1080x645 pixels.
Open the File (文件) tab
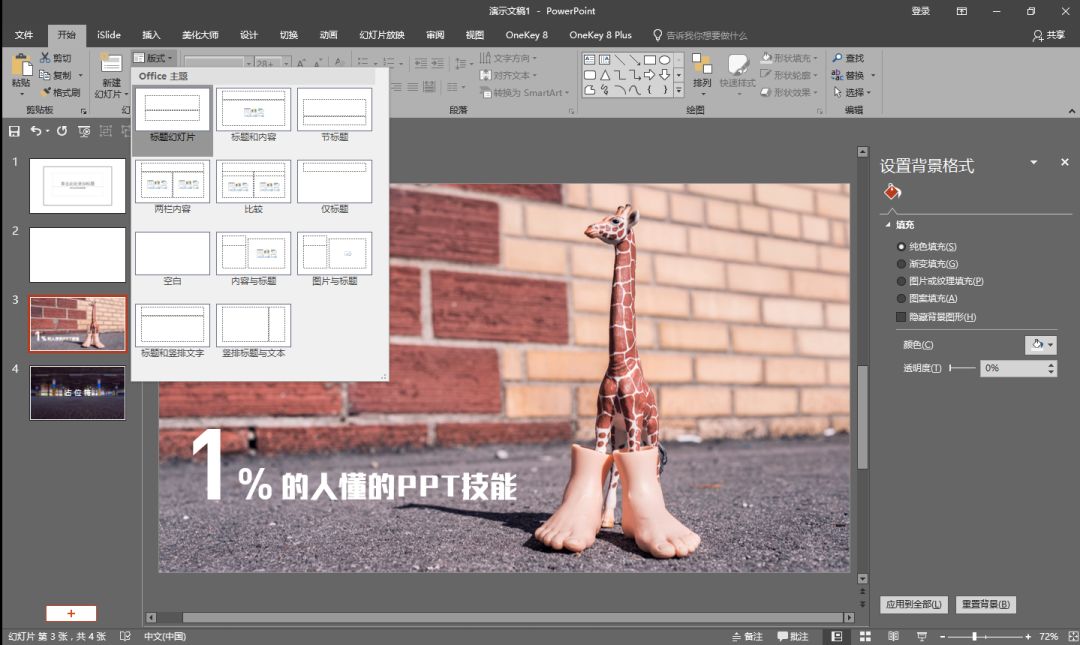pos(23,34)
